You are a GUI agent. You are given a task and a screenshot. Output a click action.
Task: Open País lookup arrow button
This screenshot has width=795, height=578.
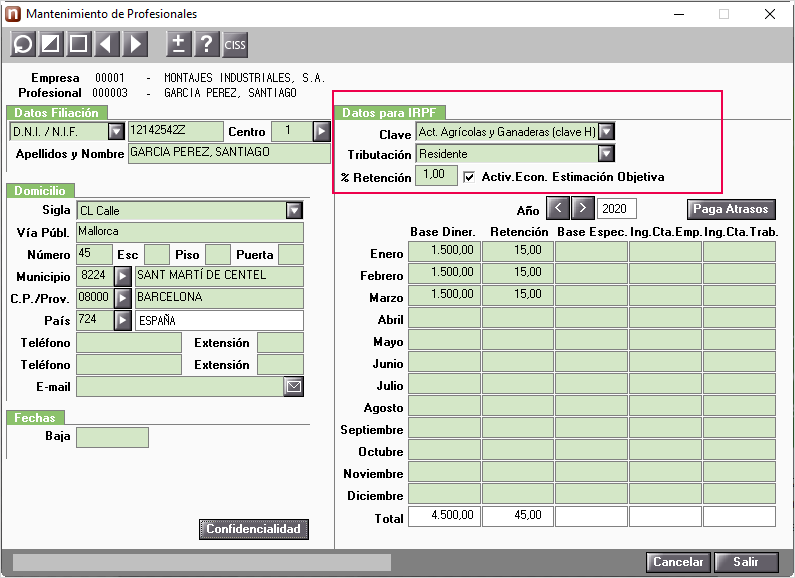[x=123, y=320]
